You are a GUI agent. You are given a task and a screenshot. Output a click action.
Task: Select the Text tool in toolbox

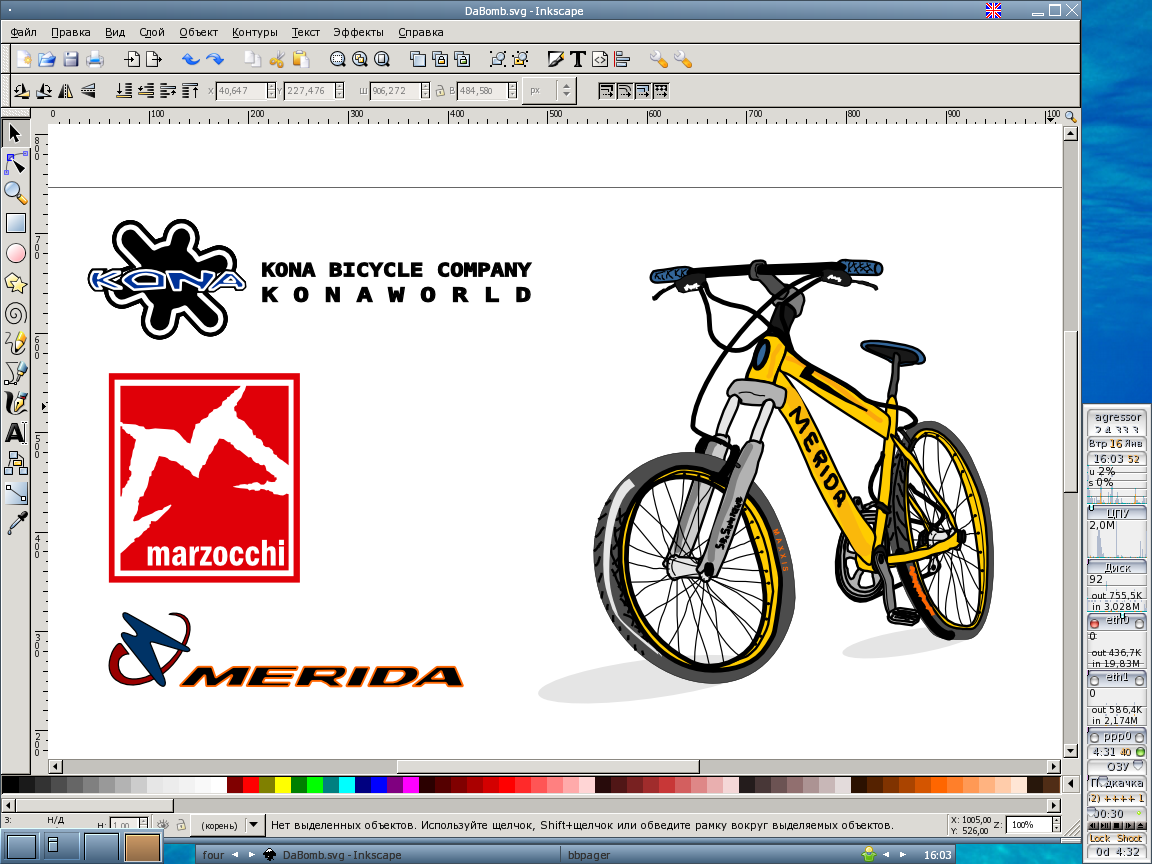(15, 433)
